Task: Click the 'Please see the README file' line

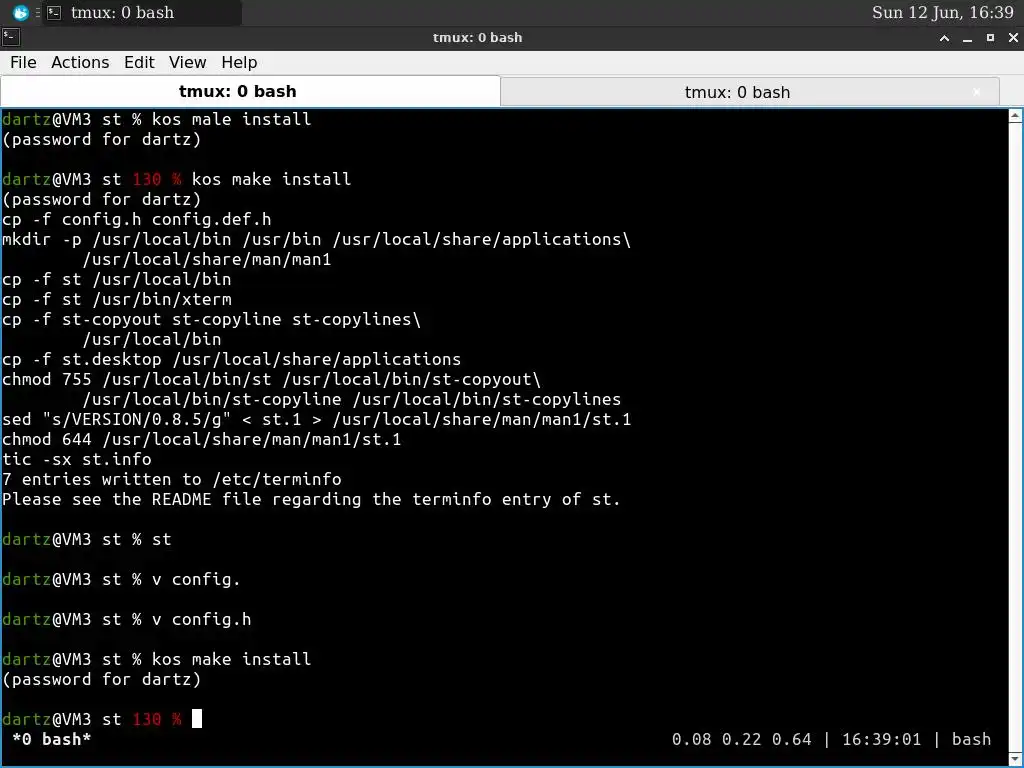Action: [311, 500]
